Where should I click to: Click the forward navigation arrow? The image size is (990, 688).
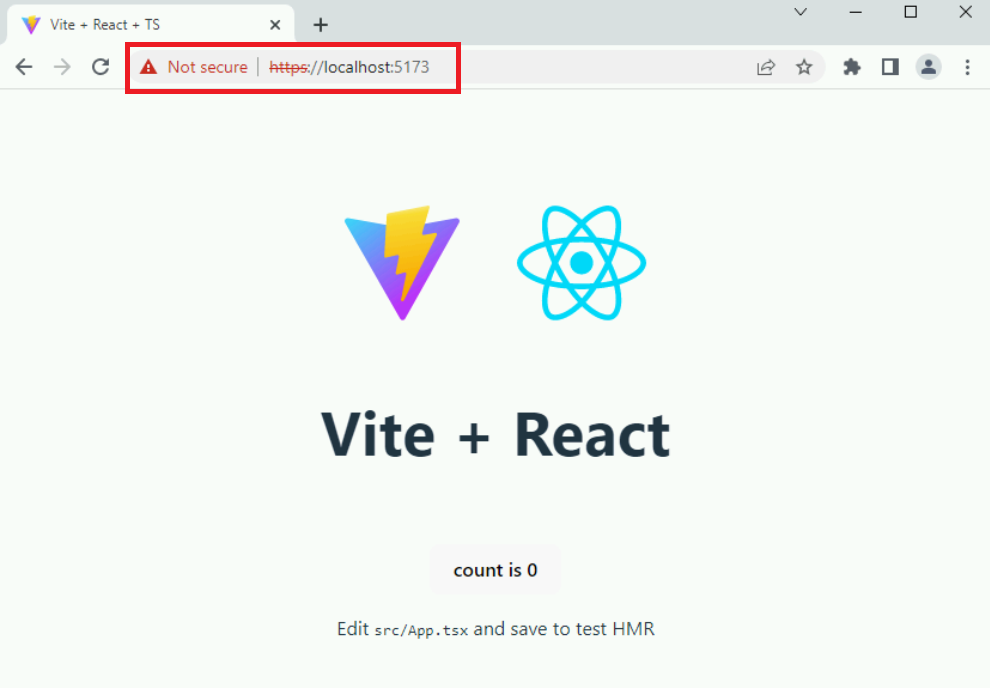coord(63,67)
